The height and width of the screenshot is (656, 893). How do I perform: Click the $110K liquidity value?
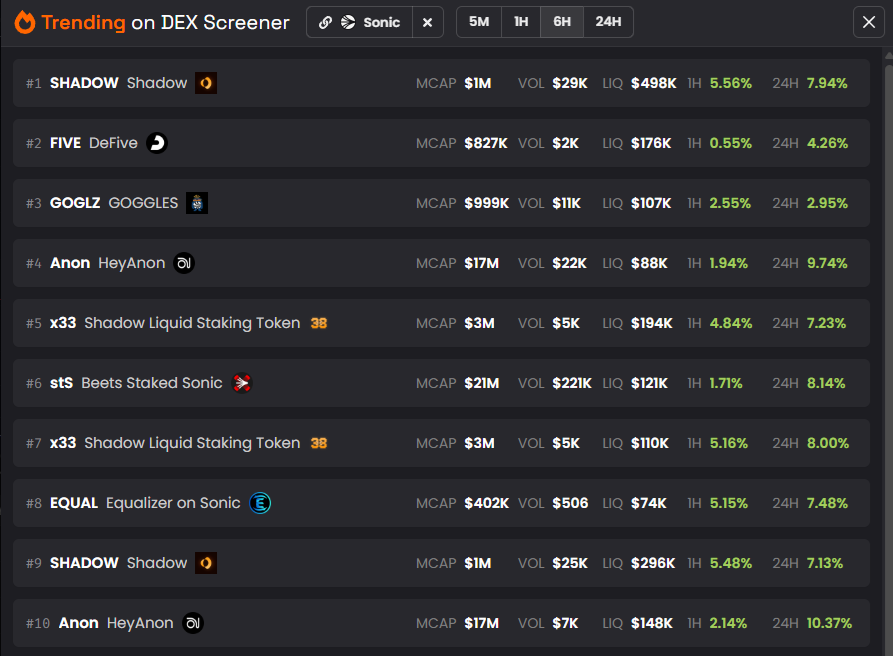coord(649,443)
